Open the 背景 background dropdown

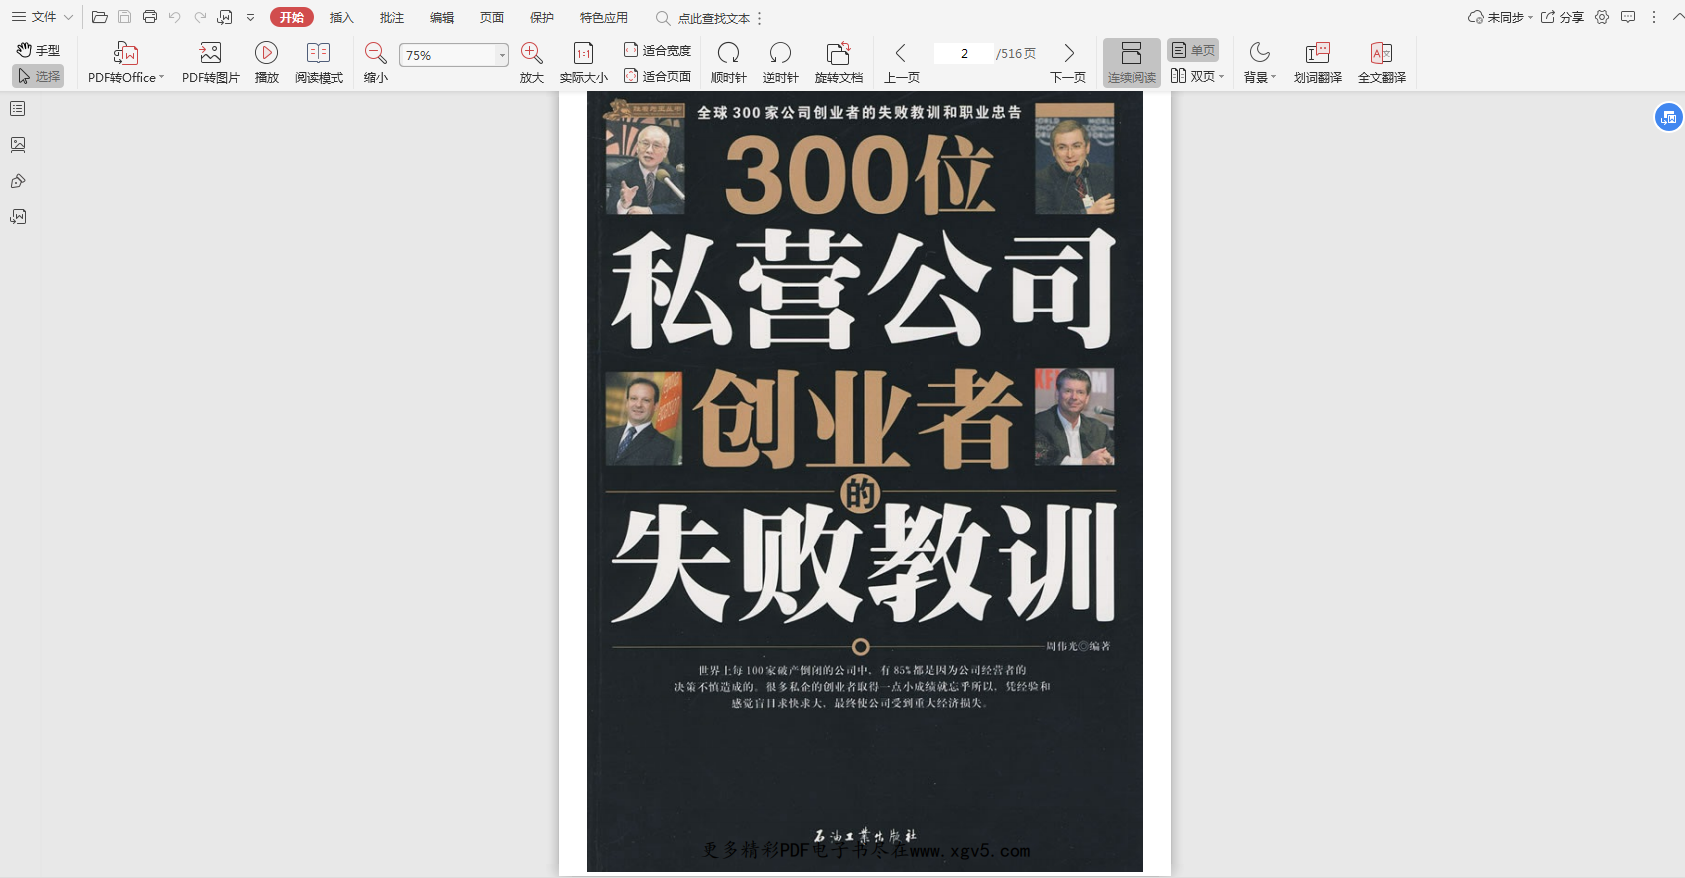[x=1260, y=62]
